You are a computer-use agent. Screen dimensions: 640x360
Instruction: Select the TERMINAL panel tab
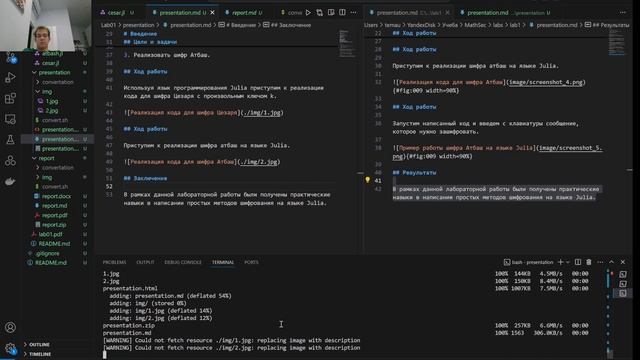[223, 262]
